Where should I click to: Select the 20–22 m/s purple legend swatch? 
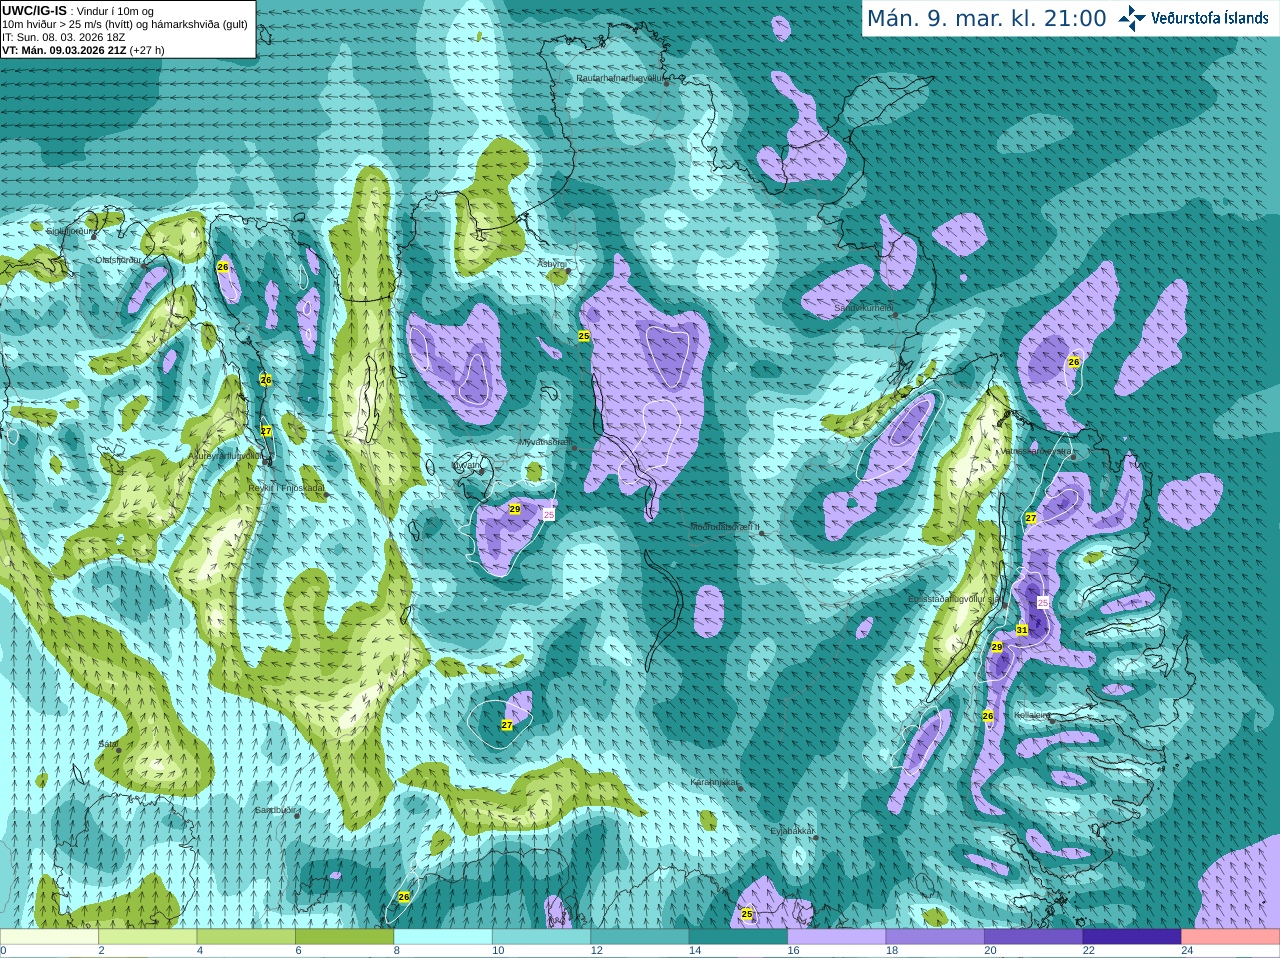(1034, 937)
